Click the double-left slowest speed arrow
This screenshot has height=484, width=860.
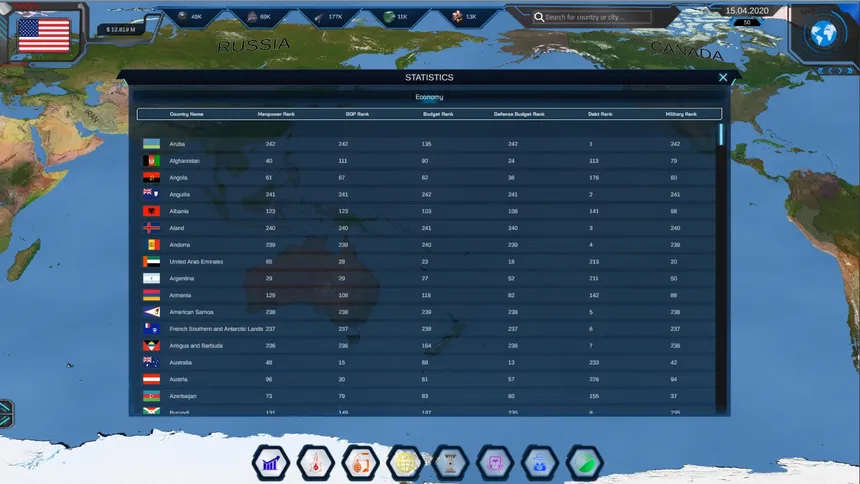tap(821, 71)
